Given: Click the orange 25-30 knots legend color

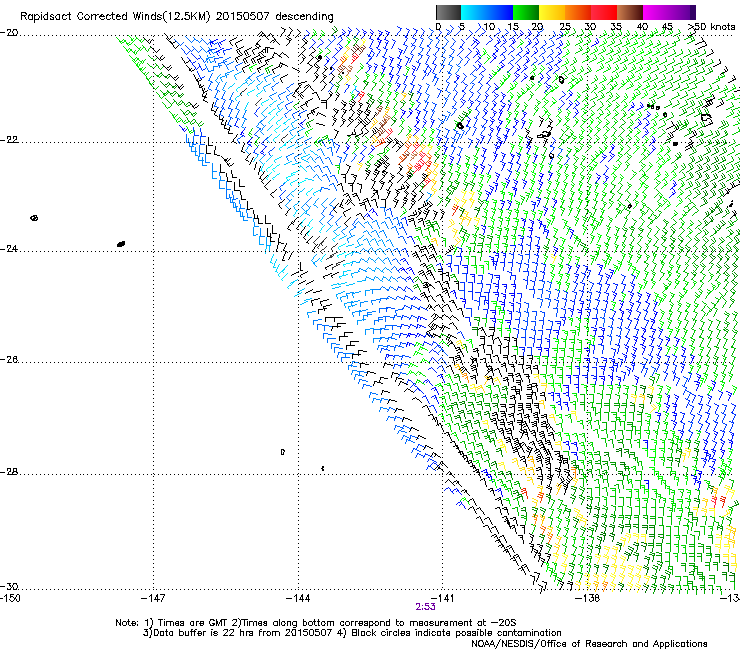Looking at the screenshot, I should point(578,12).
